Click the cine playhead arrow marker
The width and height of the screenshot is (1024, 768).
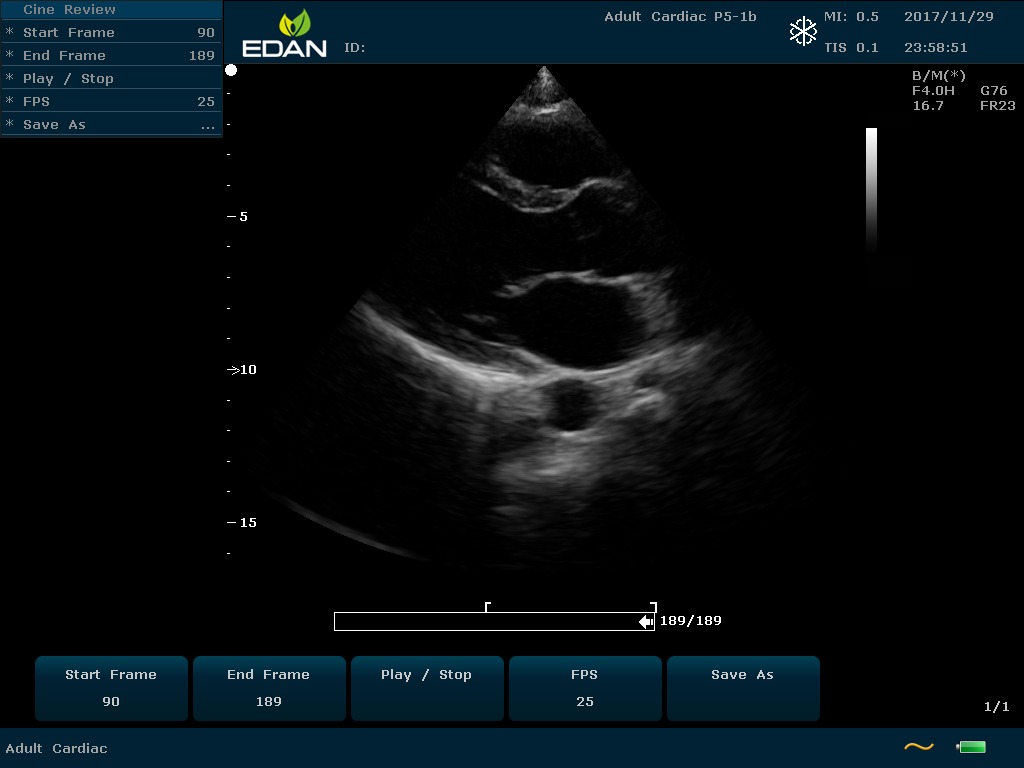pos(646,622)
